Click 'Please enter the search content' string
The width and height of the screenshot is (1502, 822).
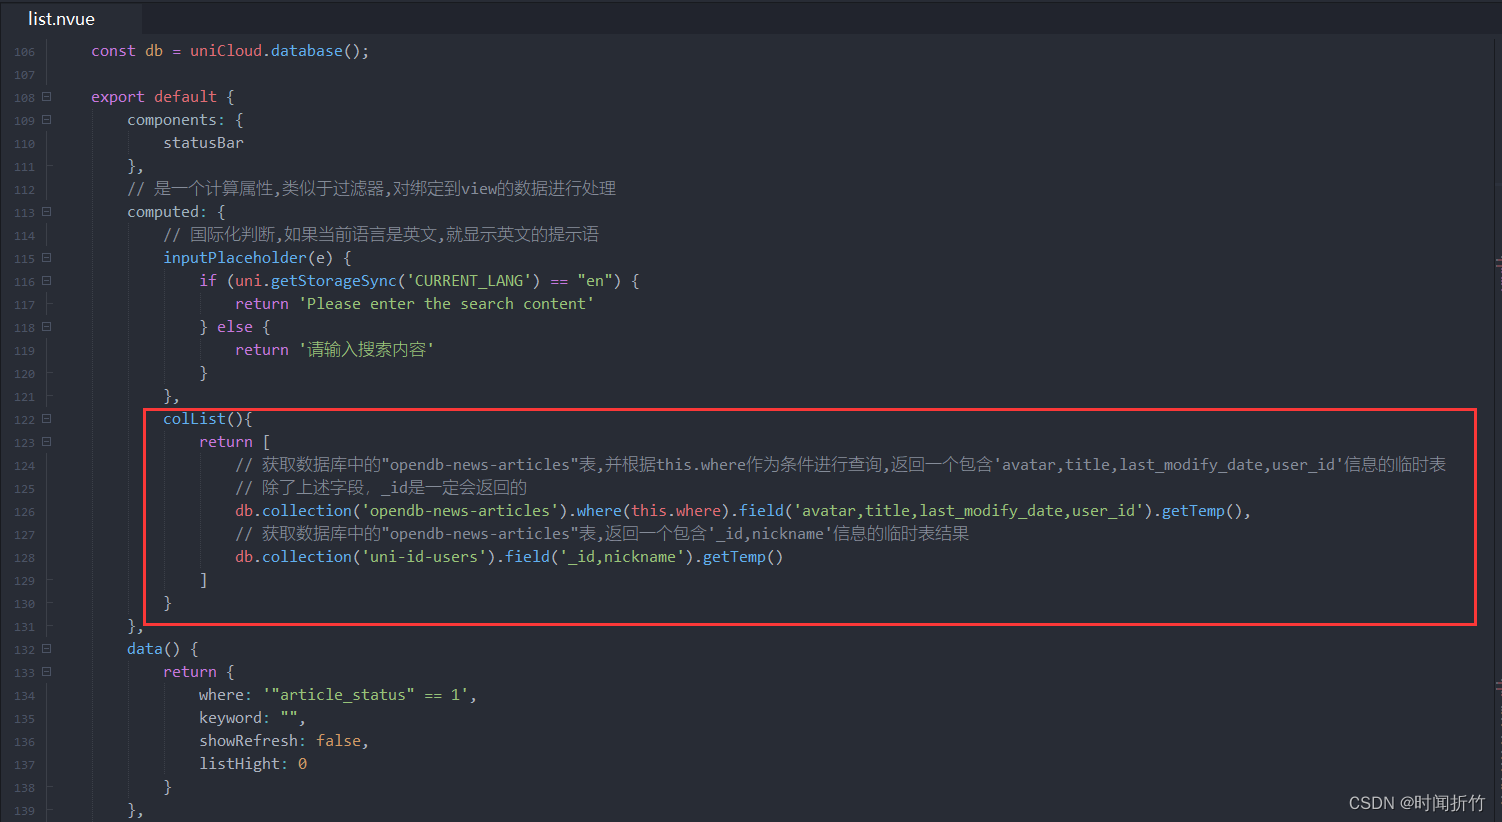(x=446, y=304)
